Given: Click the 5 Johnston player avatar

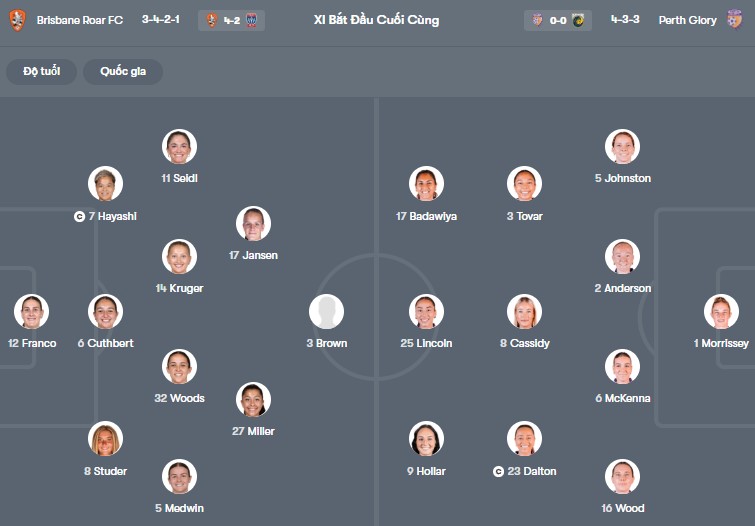Looking at the screenshot, I should click(622, 147).
